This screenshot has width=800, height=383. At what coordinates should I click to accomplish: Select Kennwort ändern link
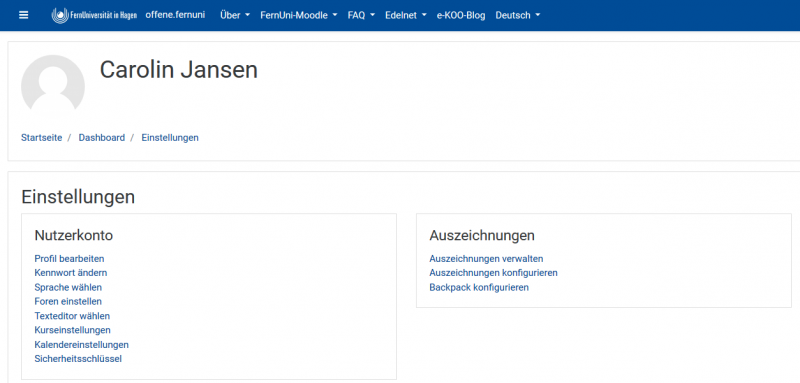pyautogui.click(x=71, y=273)
